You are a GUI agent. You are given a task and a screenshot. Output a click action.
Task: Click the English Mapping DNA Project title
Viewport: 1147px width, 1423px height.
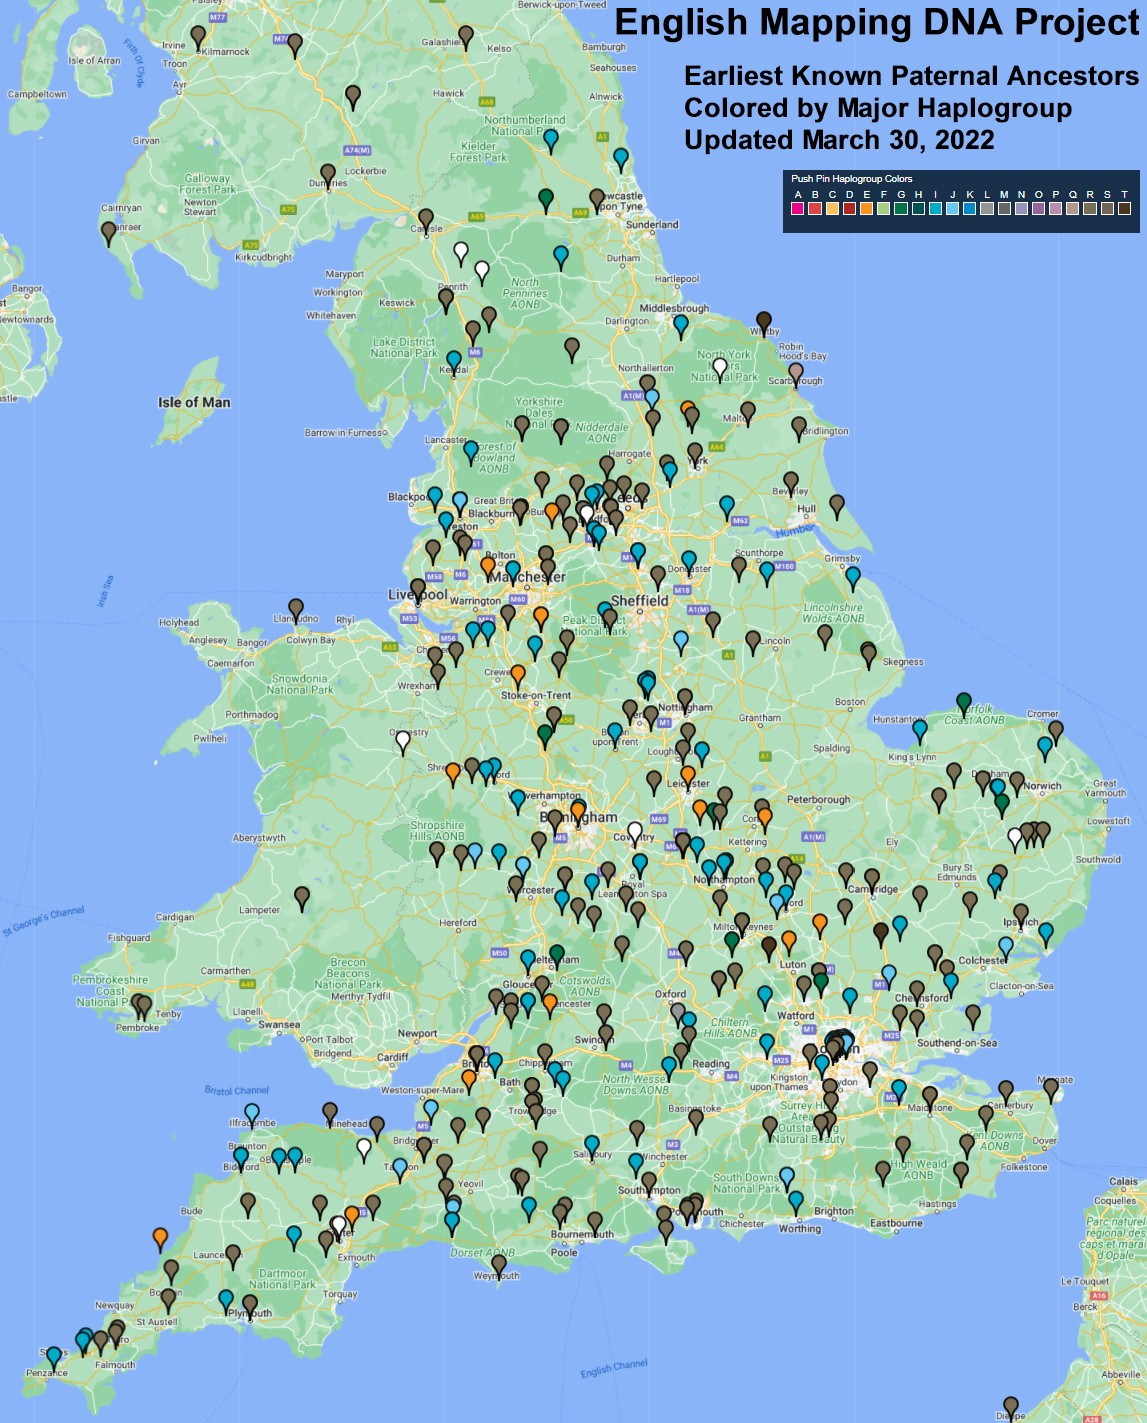click(x=876, y=22)
